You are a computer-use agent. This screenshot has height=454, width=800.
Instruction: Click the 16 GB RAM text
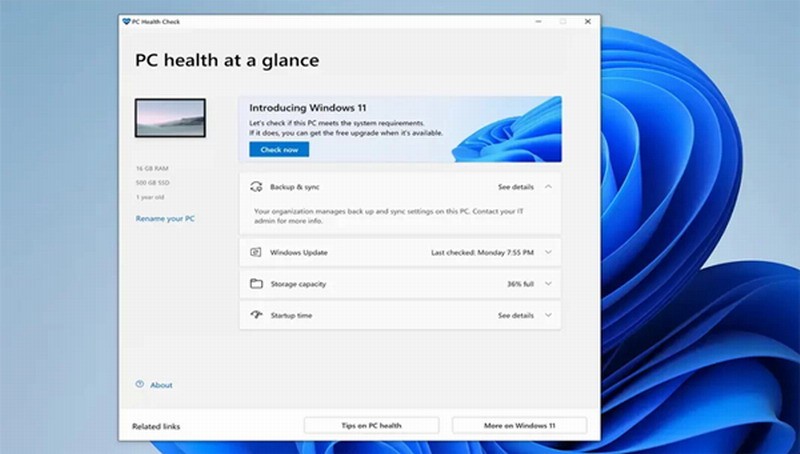(x=152, y=168)
